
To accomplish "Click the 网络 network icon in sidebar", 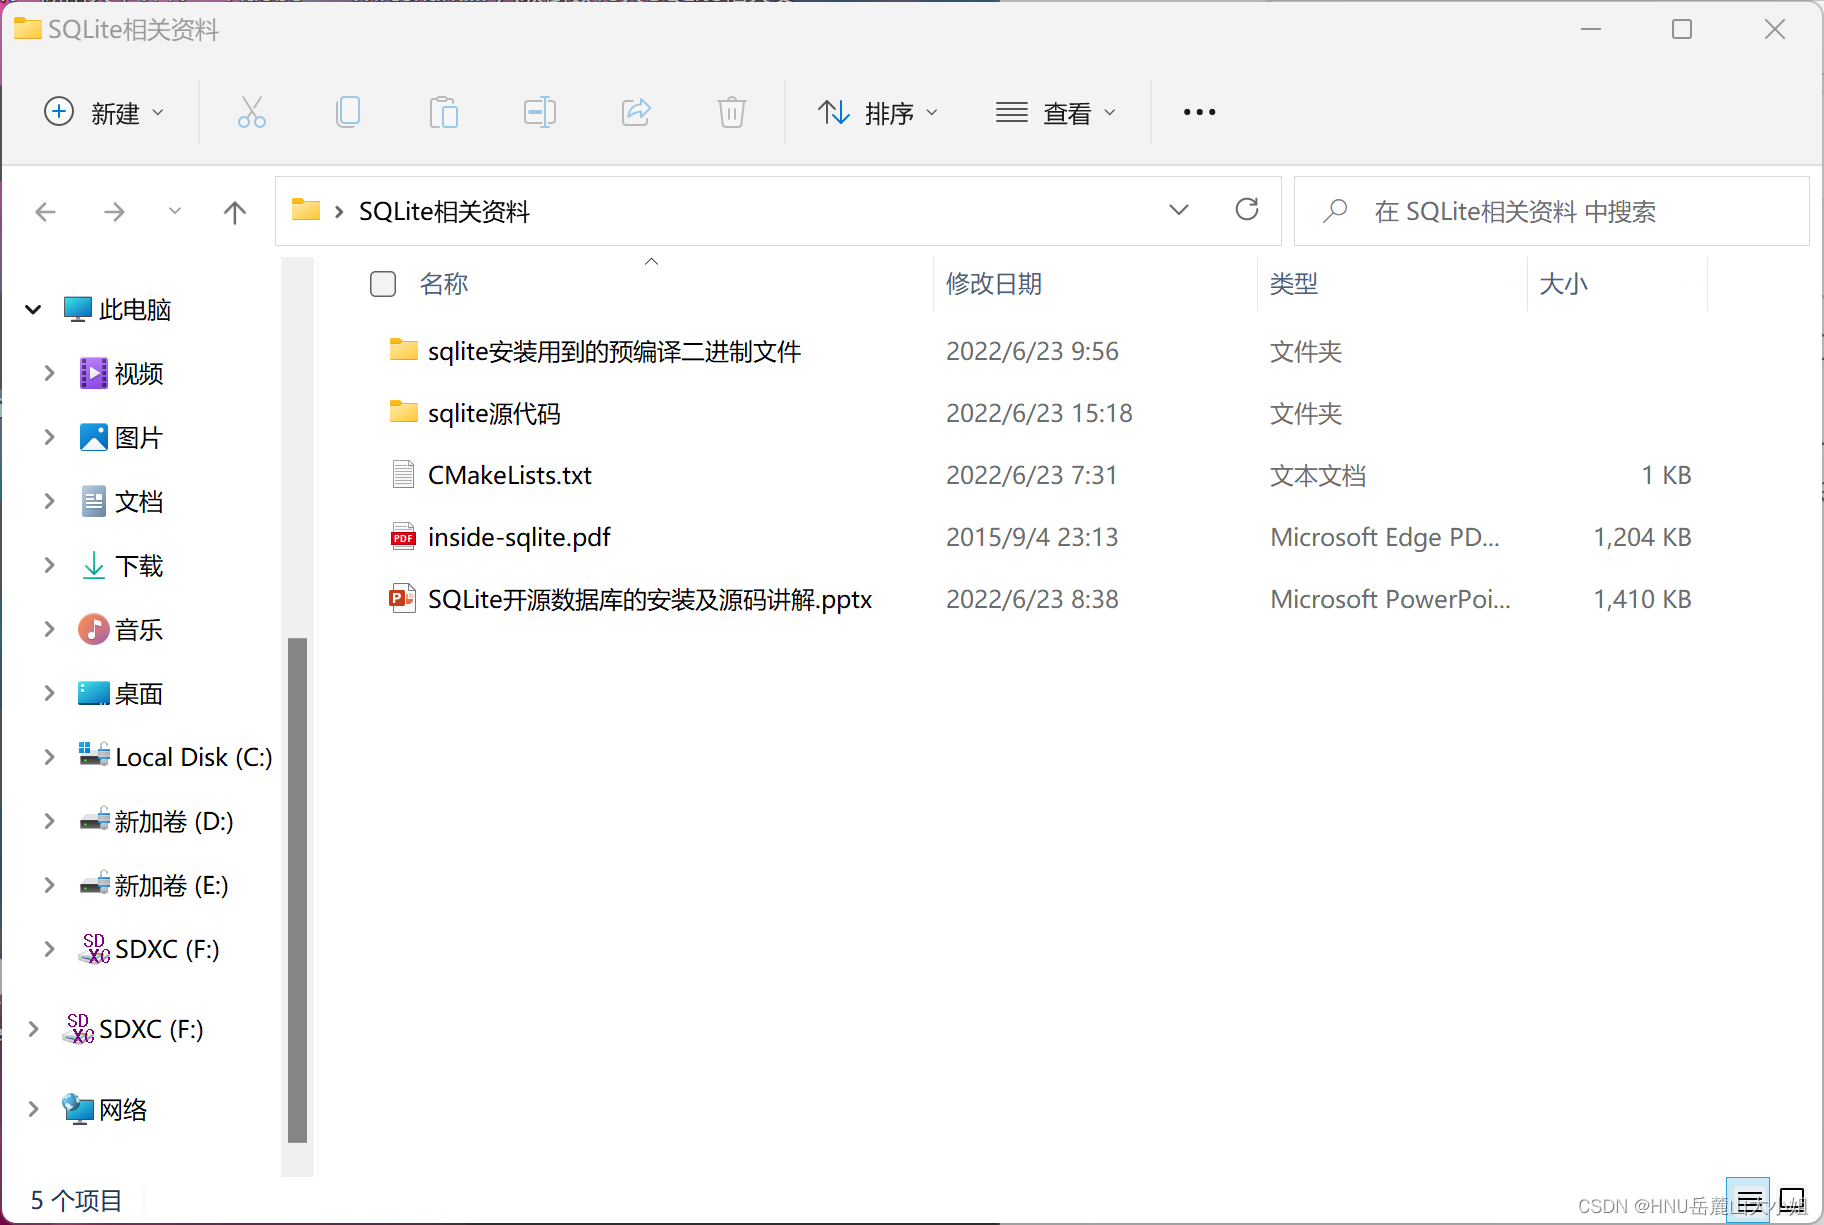I will (78, 1109).
